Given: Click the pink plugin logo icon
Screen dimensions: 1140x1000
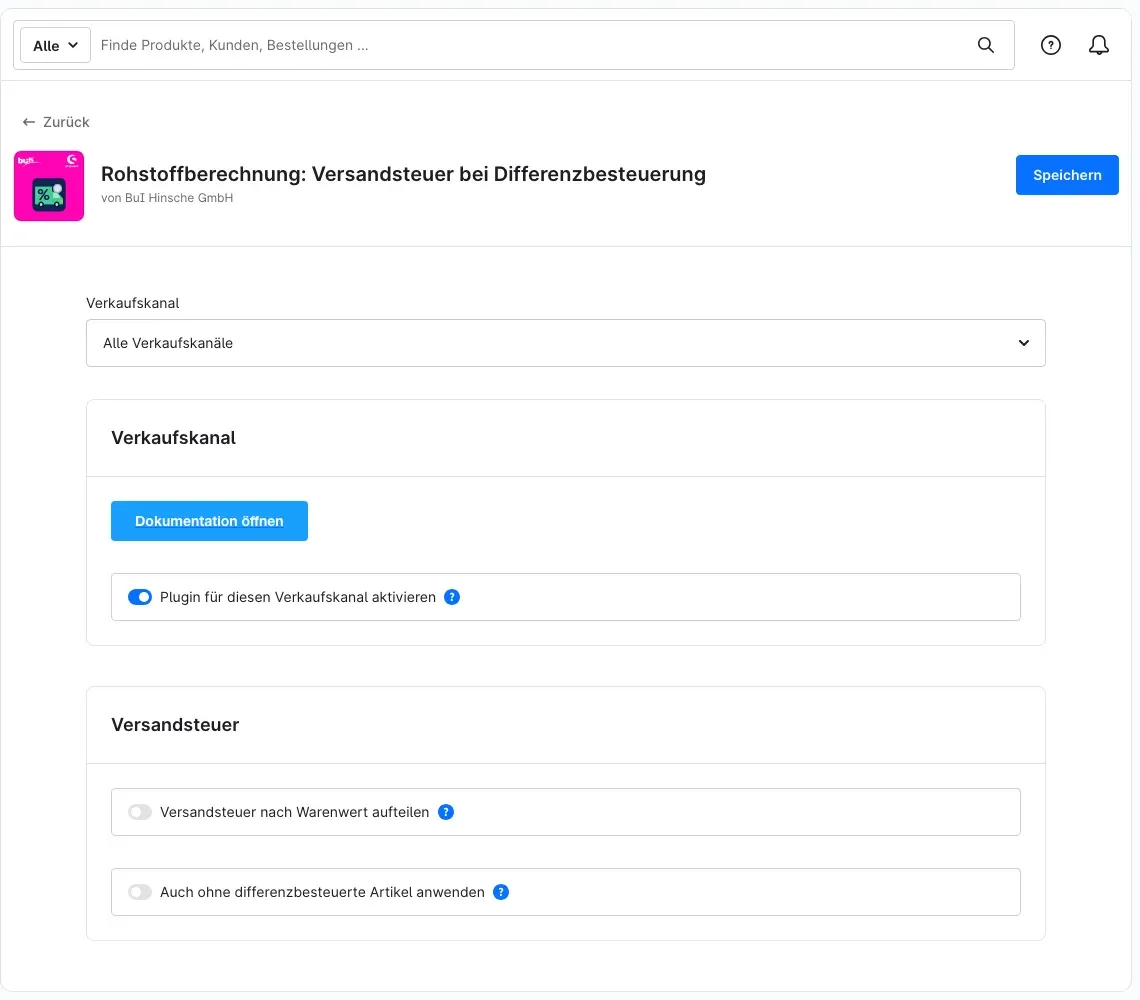Looking at the screenshot, I should 49,186.
